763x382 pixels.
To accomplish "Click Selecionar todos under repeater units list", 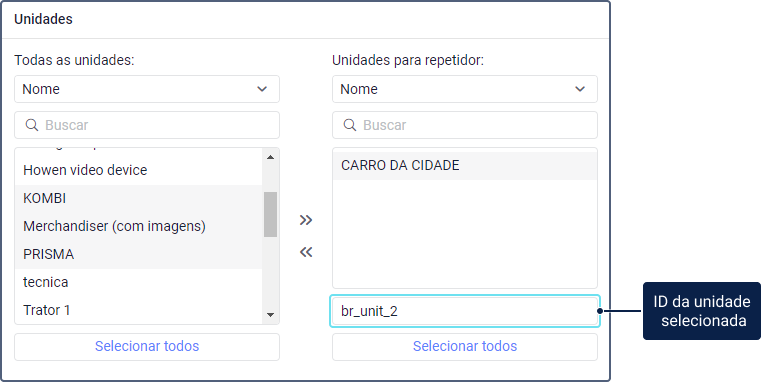I will [465, 346].
